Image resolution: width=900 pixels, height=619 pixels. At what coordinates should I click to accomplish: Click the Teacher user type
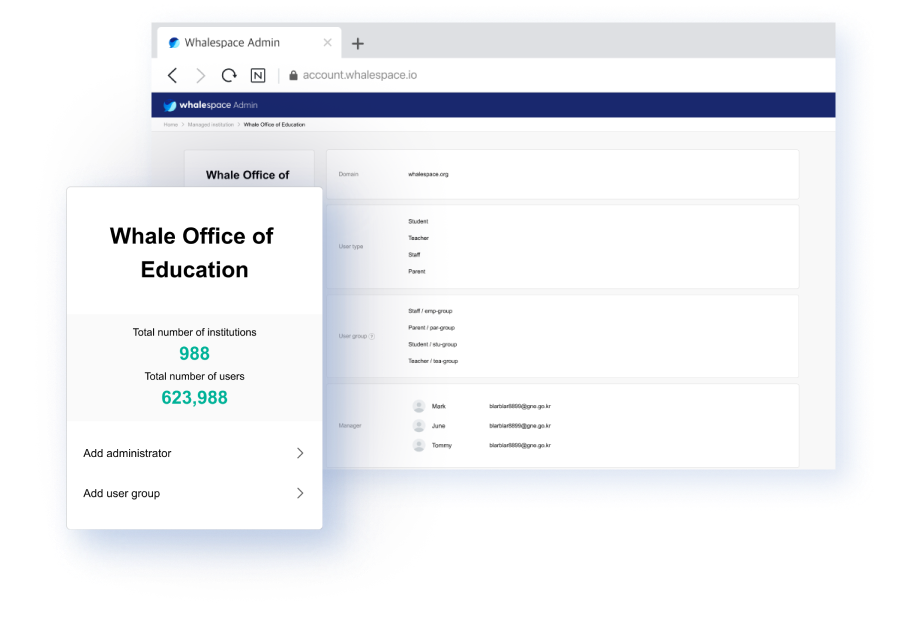pos(418,238)
